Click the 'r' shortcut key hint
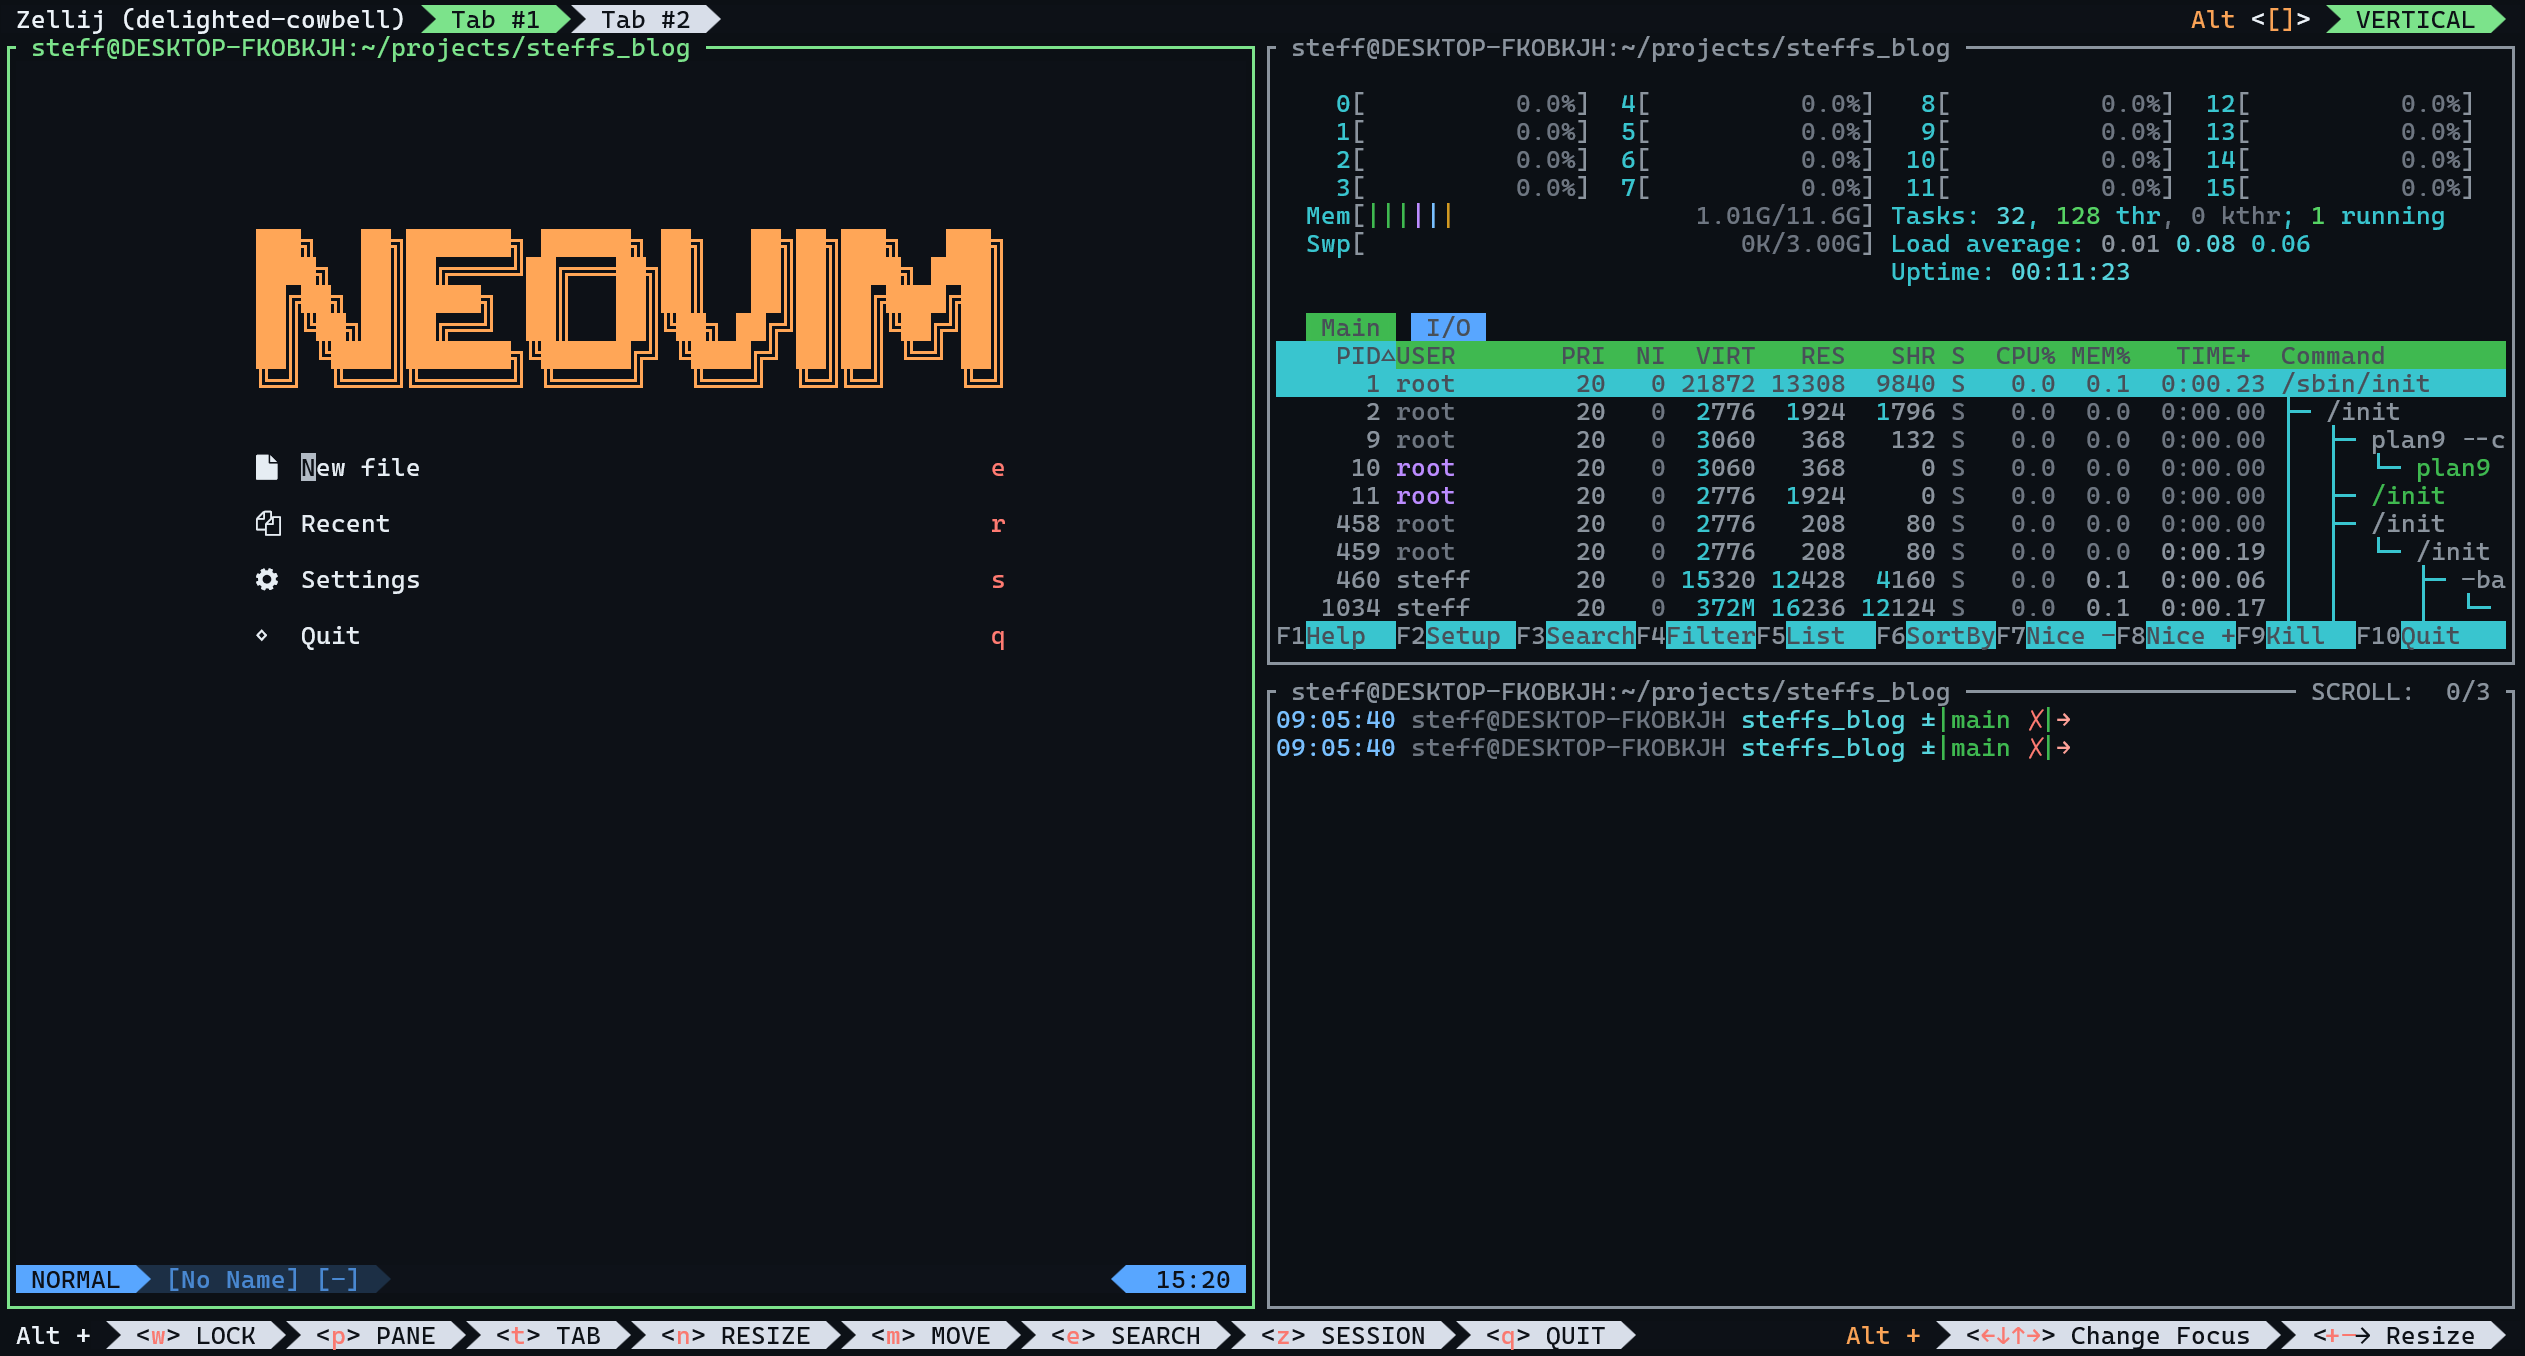 point(997,524)
